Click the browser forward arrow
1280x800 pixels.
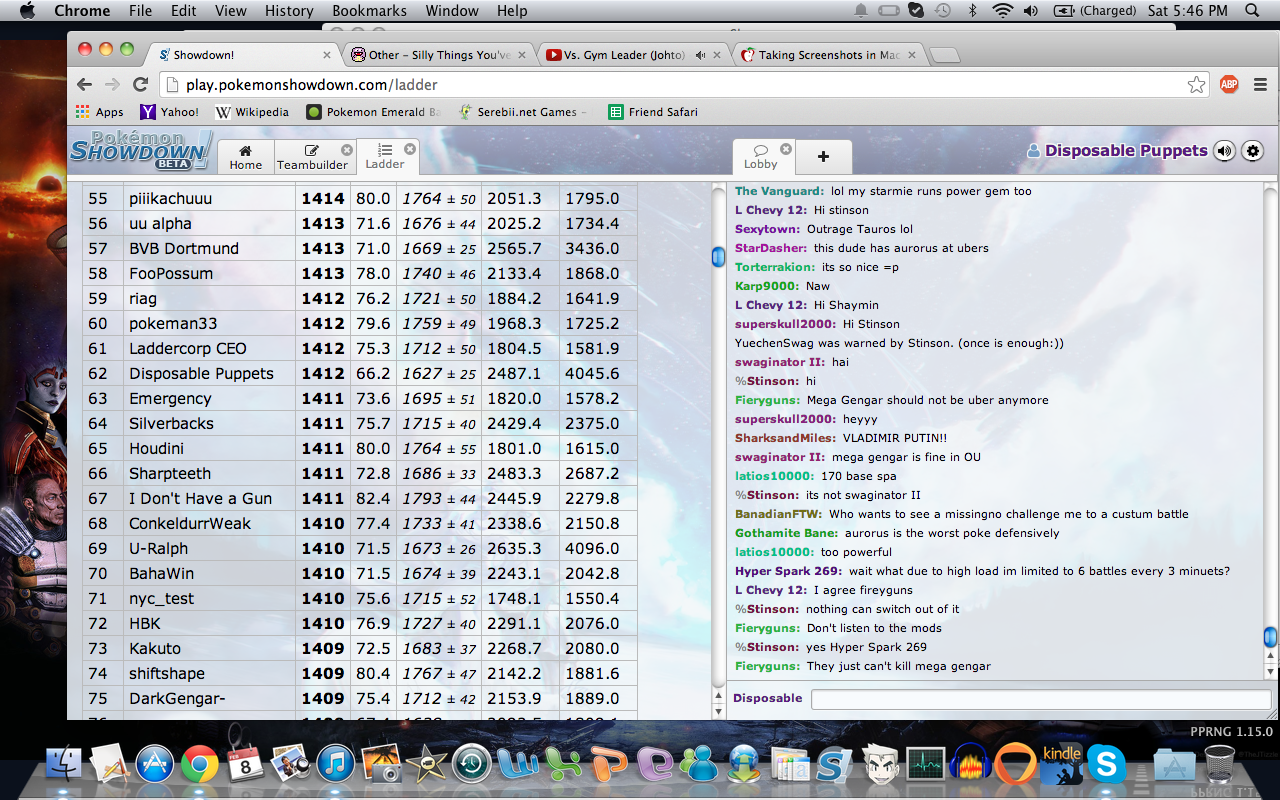112,85
